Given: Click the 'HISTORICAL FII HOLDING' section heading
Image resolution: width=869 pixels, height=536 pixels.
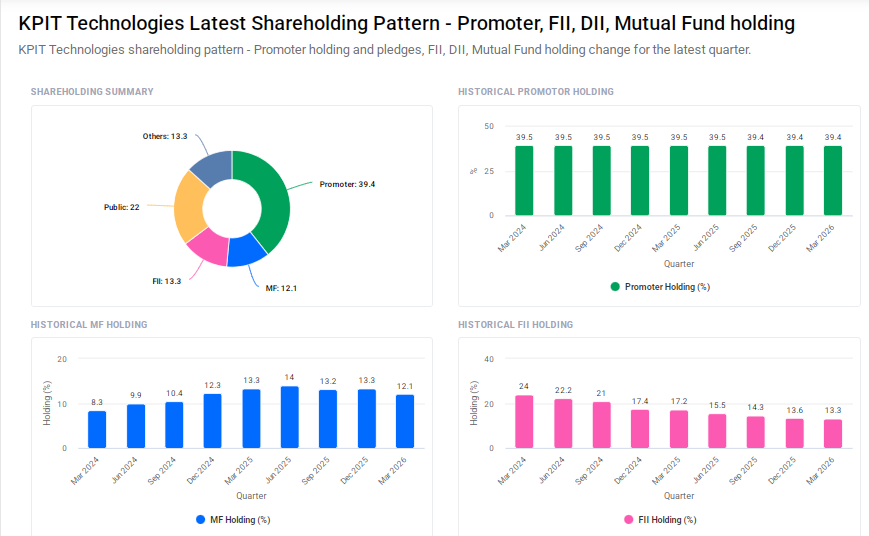Looking at the screenshot, I should pyautogui.click(x=515, y=324).
